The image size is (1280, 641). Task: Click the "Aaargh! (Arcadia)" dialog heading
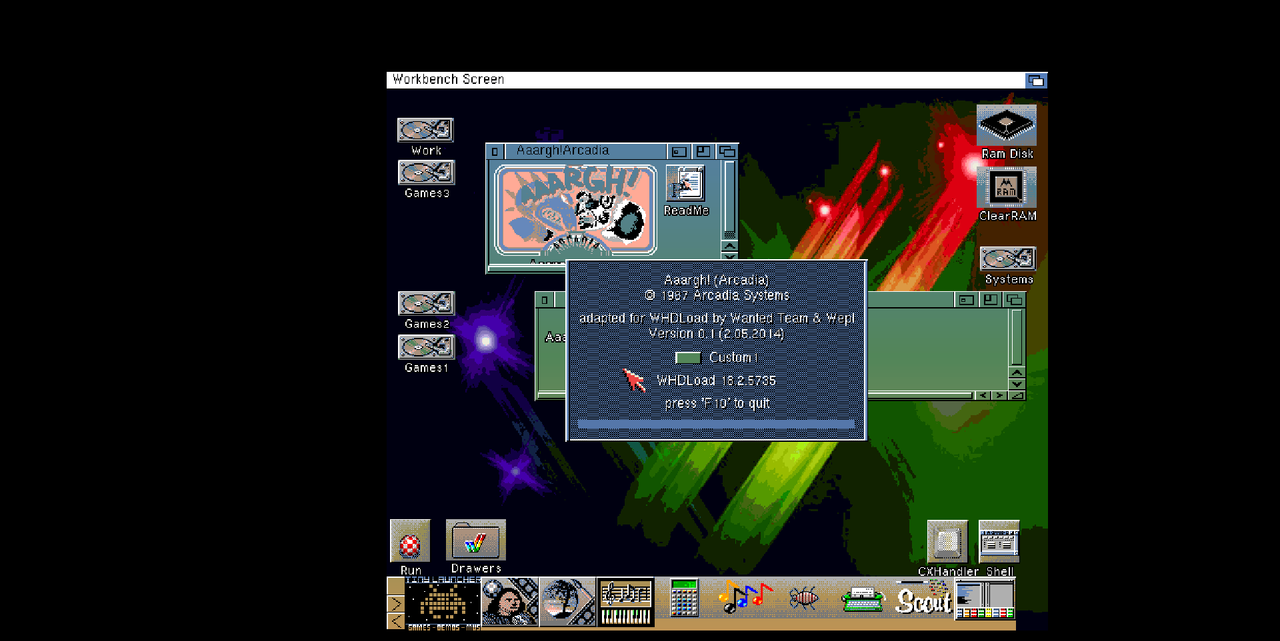click(x=716, y=280)
